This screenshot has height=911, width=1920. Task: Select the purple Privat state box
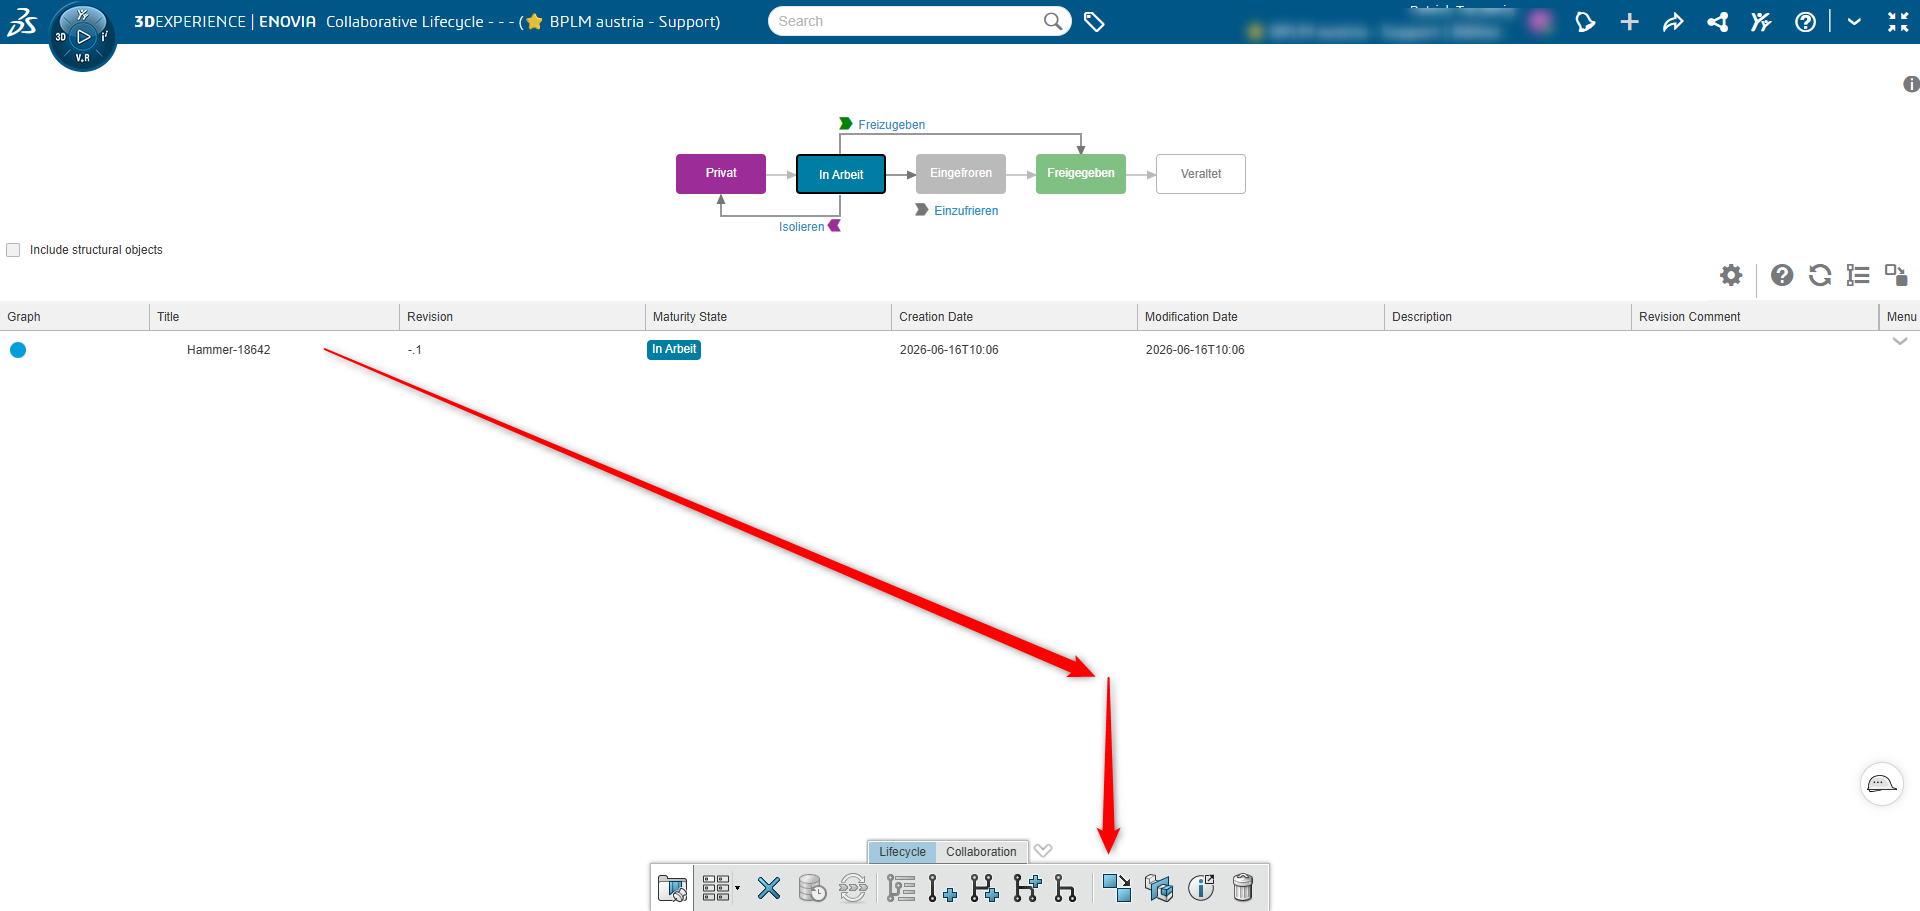721,174
